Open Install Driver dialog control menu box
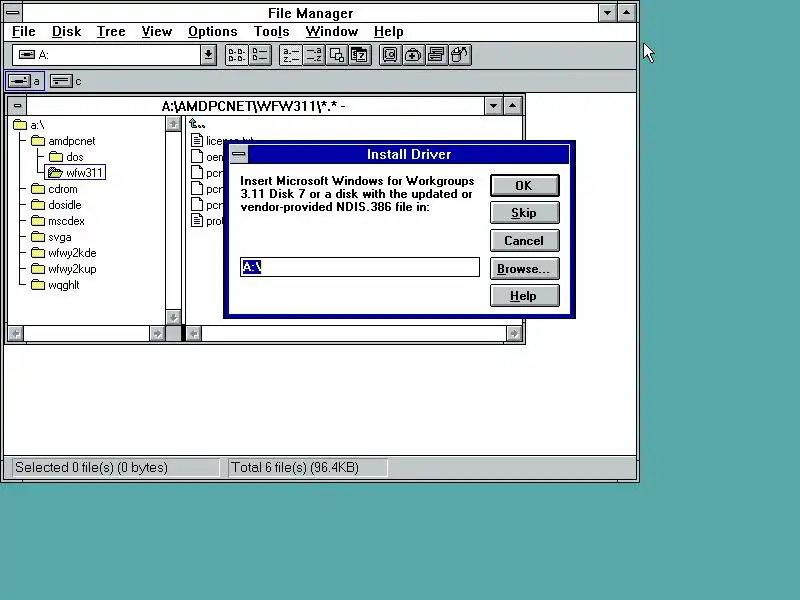 pyautogui.click(x=239, y=154)
